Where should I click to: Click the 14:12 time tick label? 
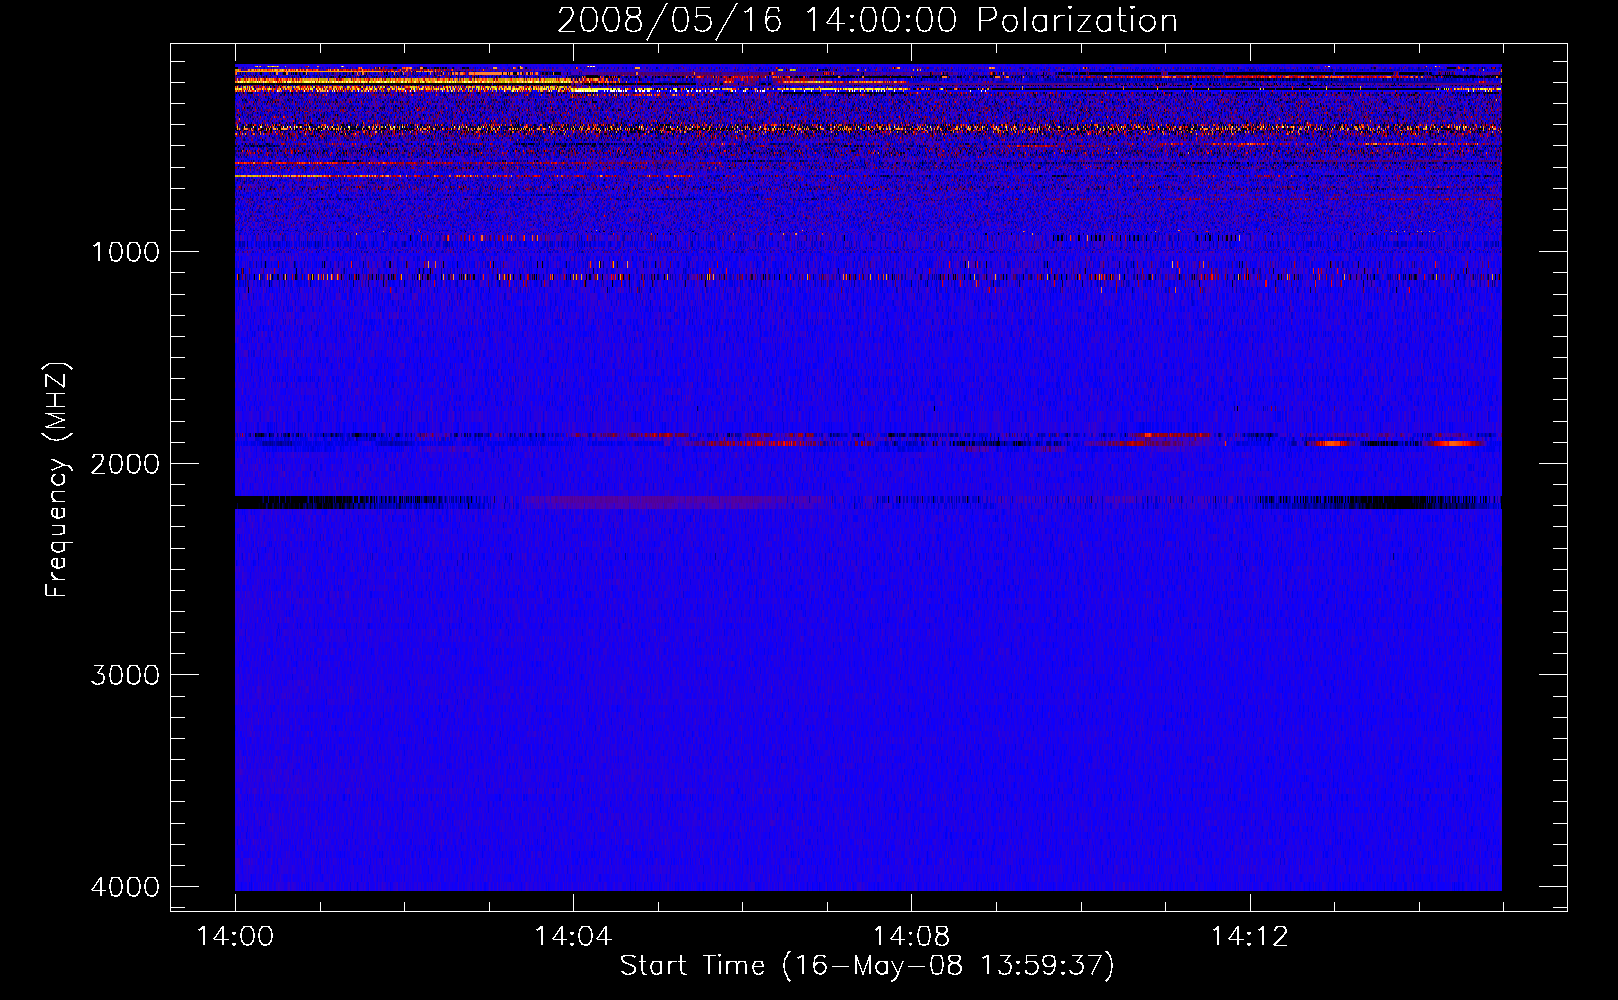click(1249, 937)
